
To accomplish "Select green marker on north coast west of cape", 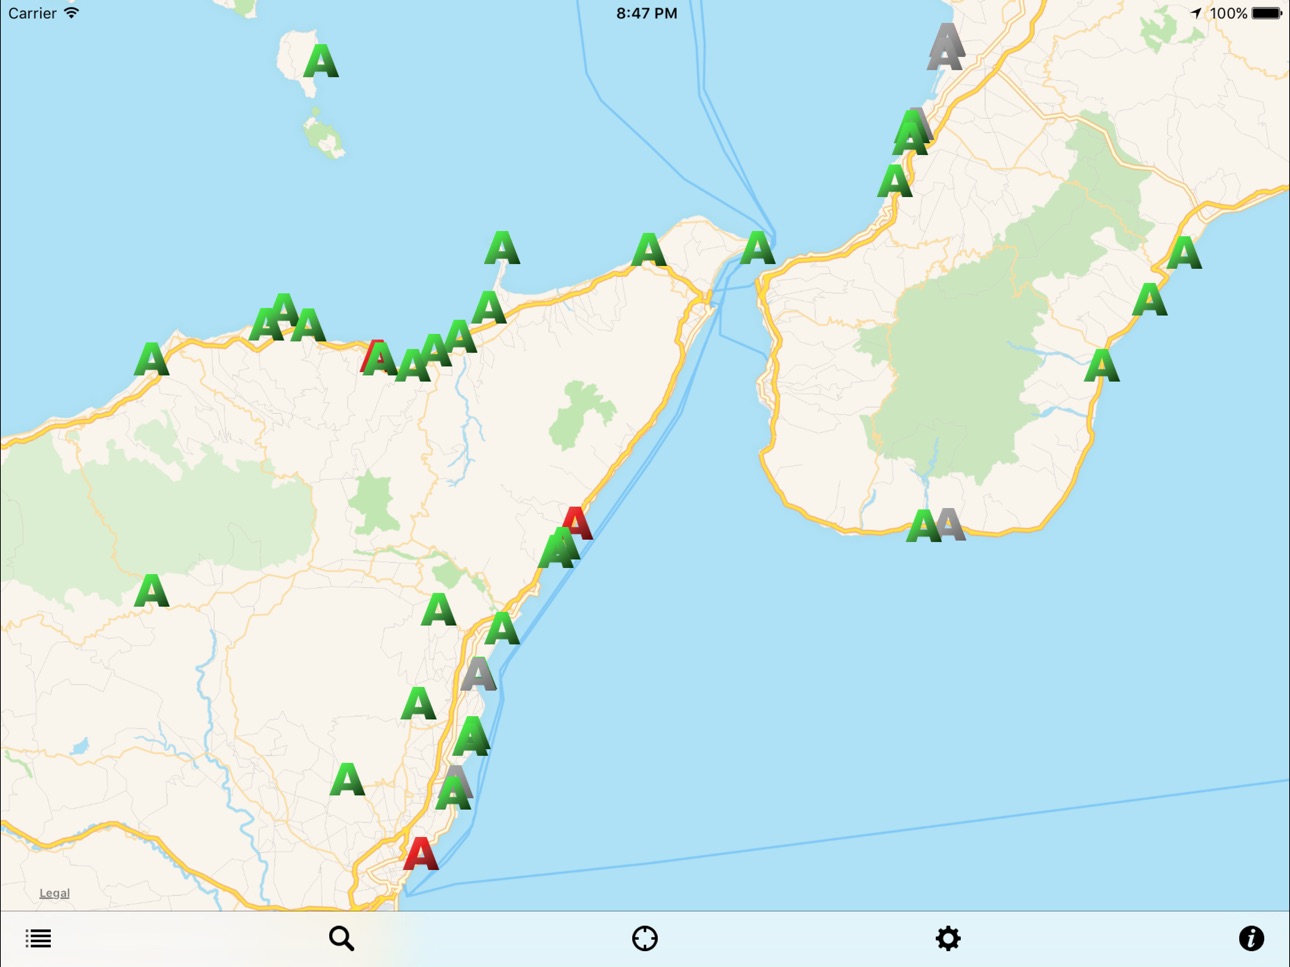I will [x=649, y=250].
